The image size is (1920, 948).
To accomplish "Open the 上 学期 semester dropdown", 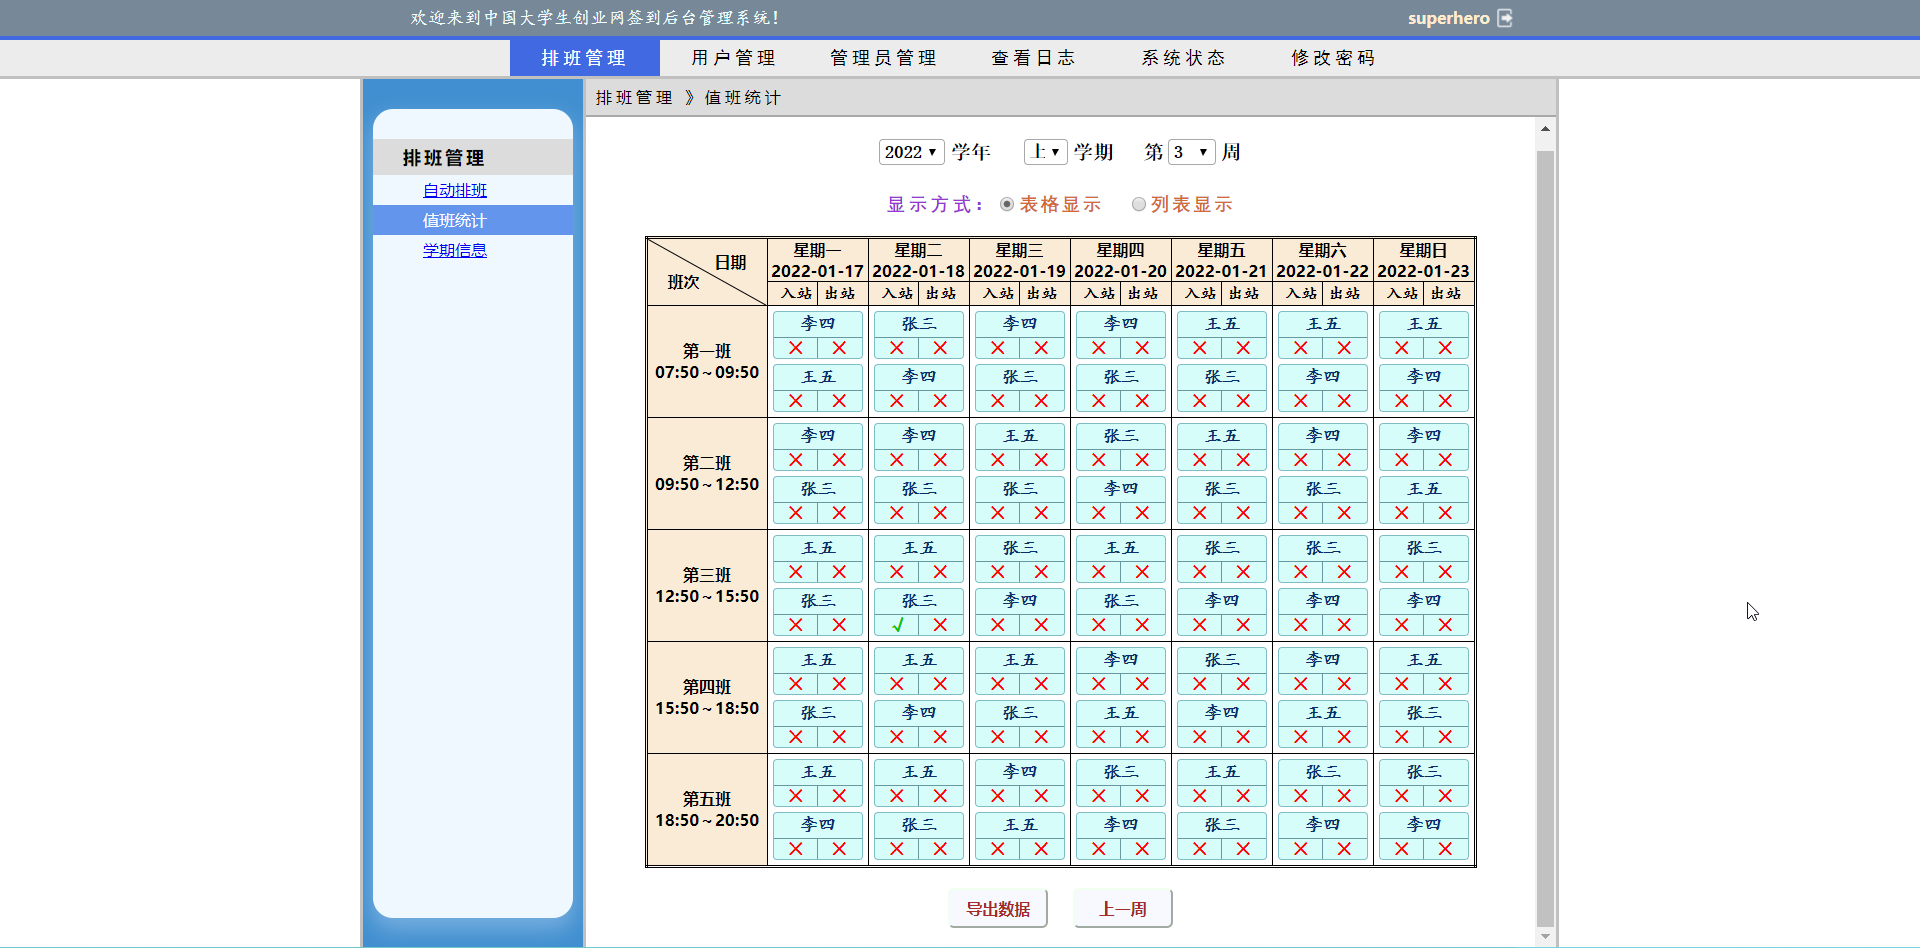I will point(1045,152).
